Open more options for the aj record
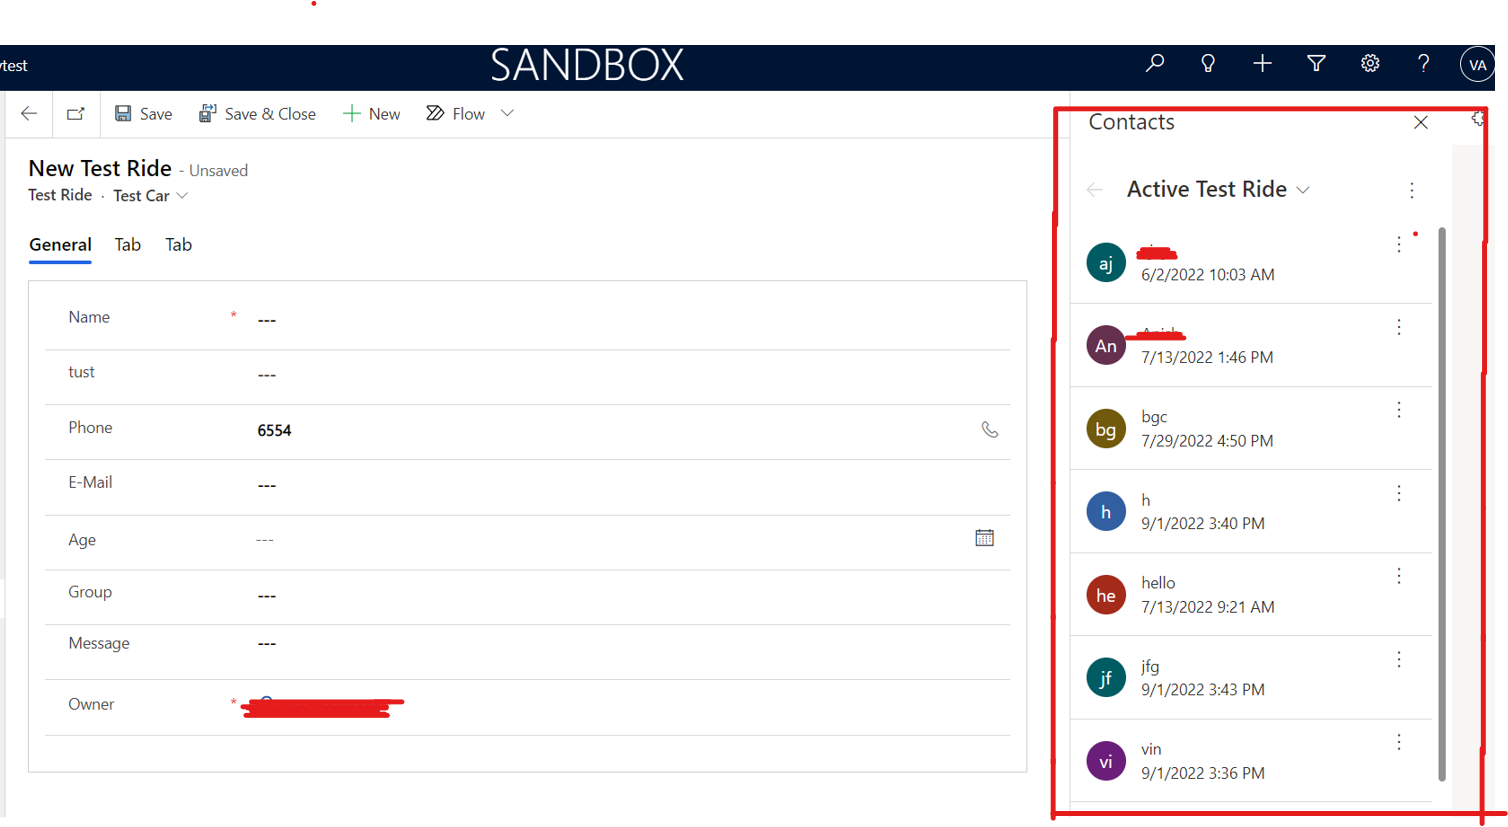 [1399, 245]
